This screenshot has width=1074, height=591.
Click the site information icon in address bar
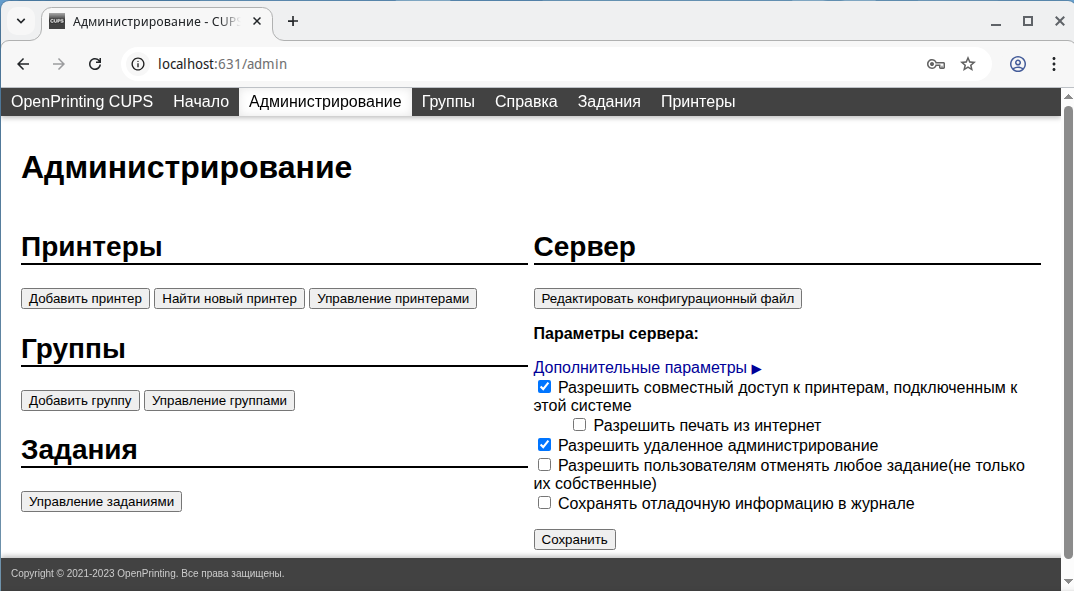[139, 64]
